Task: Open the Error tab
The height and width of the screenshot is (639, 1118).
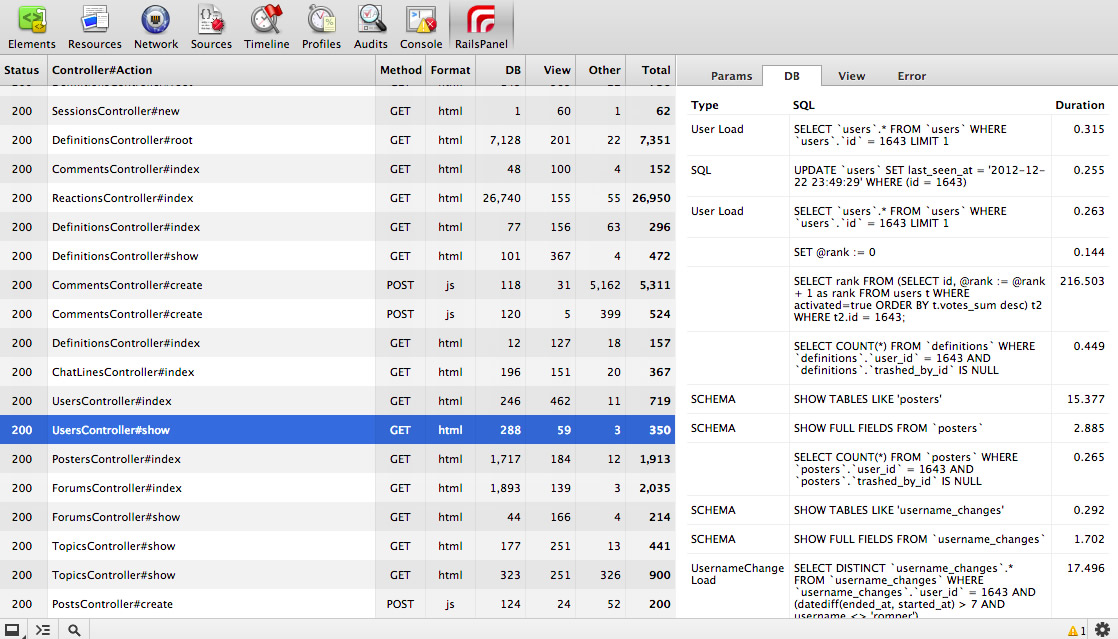Action: pos(911,76)
